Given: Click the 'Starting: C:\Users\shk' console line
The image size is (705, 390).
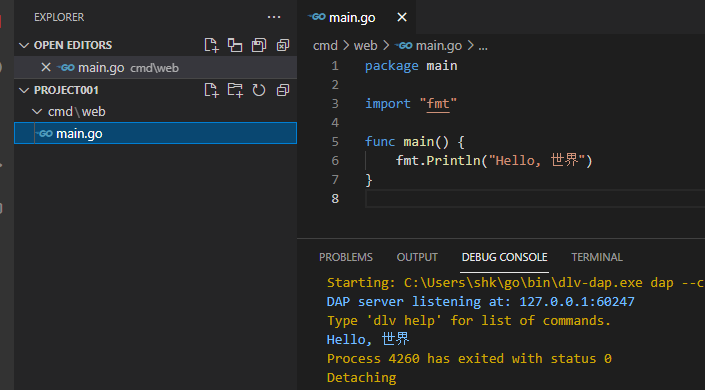Looking at the screenshot, I should 515,282.
